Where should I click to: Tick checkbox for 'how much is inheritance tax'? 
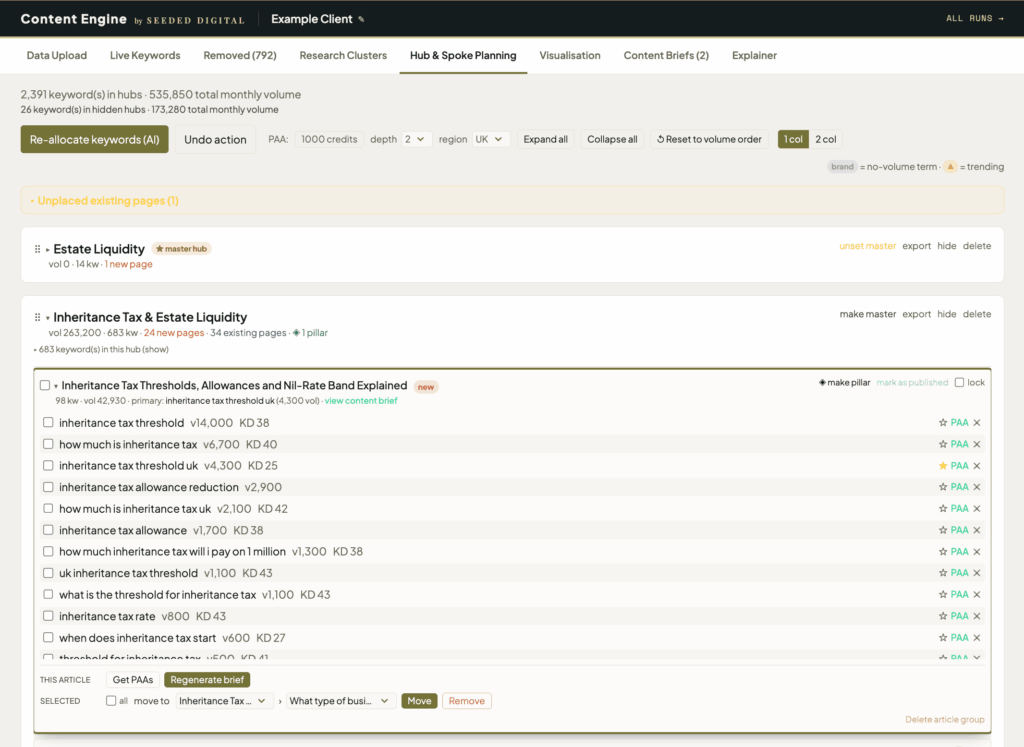click(48, 444)
